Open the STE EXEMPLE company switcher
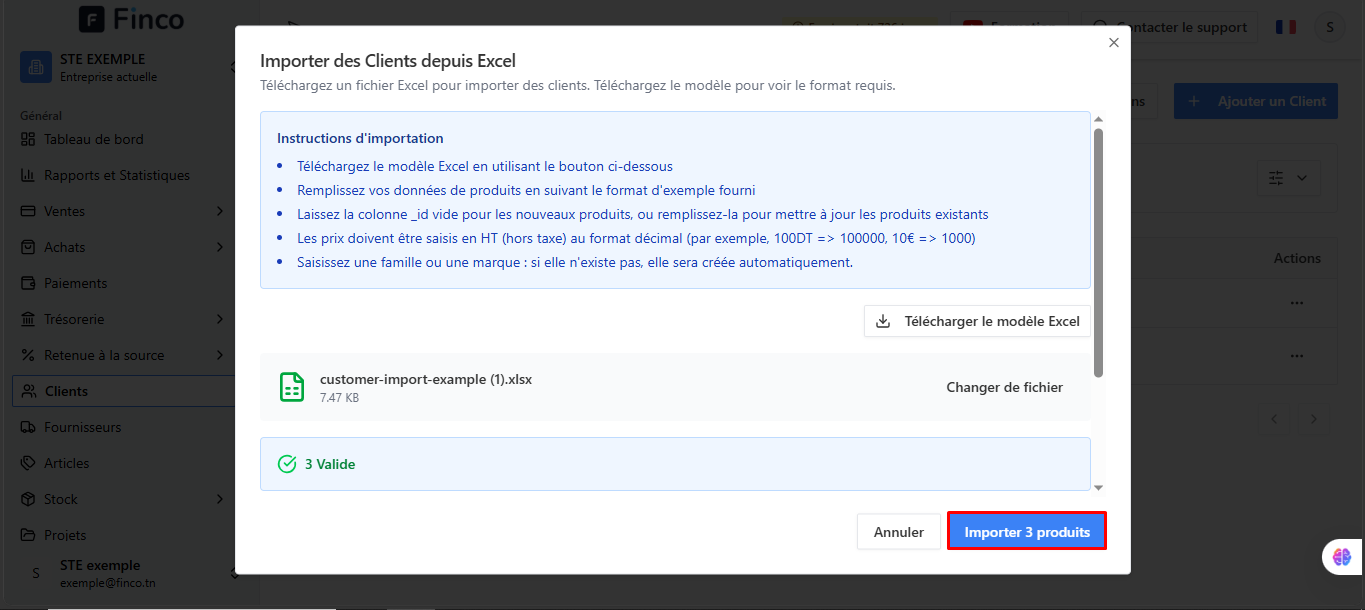The height and width of the screenshot is (610, 1365). pos(125,67)
